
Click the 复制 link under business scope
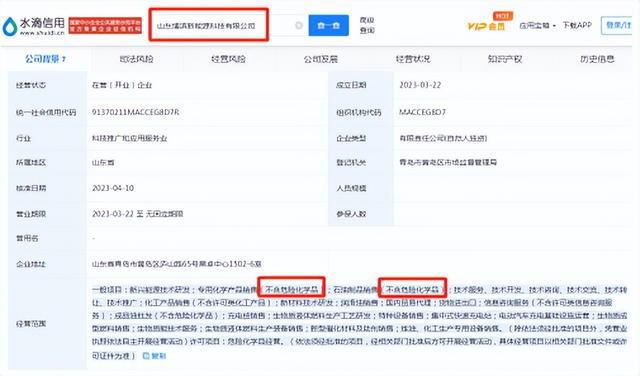click(x=158, y=356)
